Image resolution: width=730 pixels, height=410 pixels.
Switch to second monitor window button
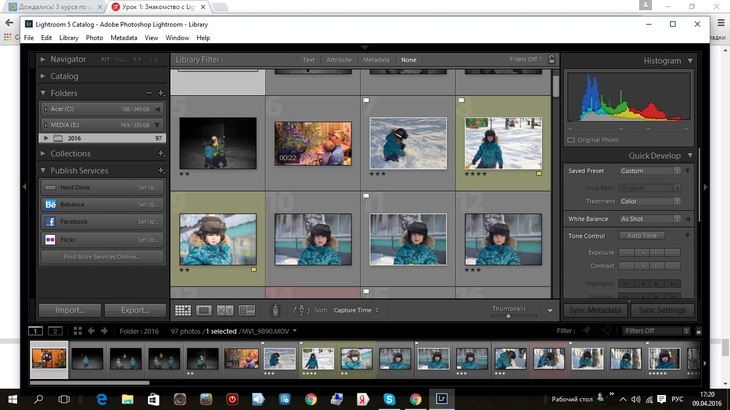click(x=56, y=330)
